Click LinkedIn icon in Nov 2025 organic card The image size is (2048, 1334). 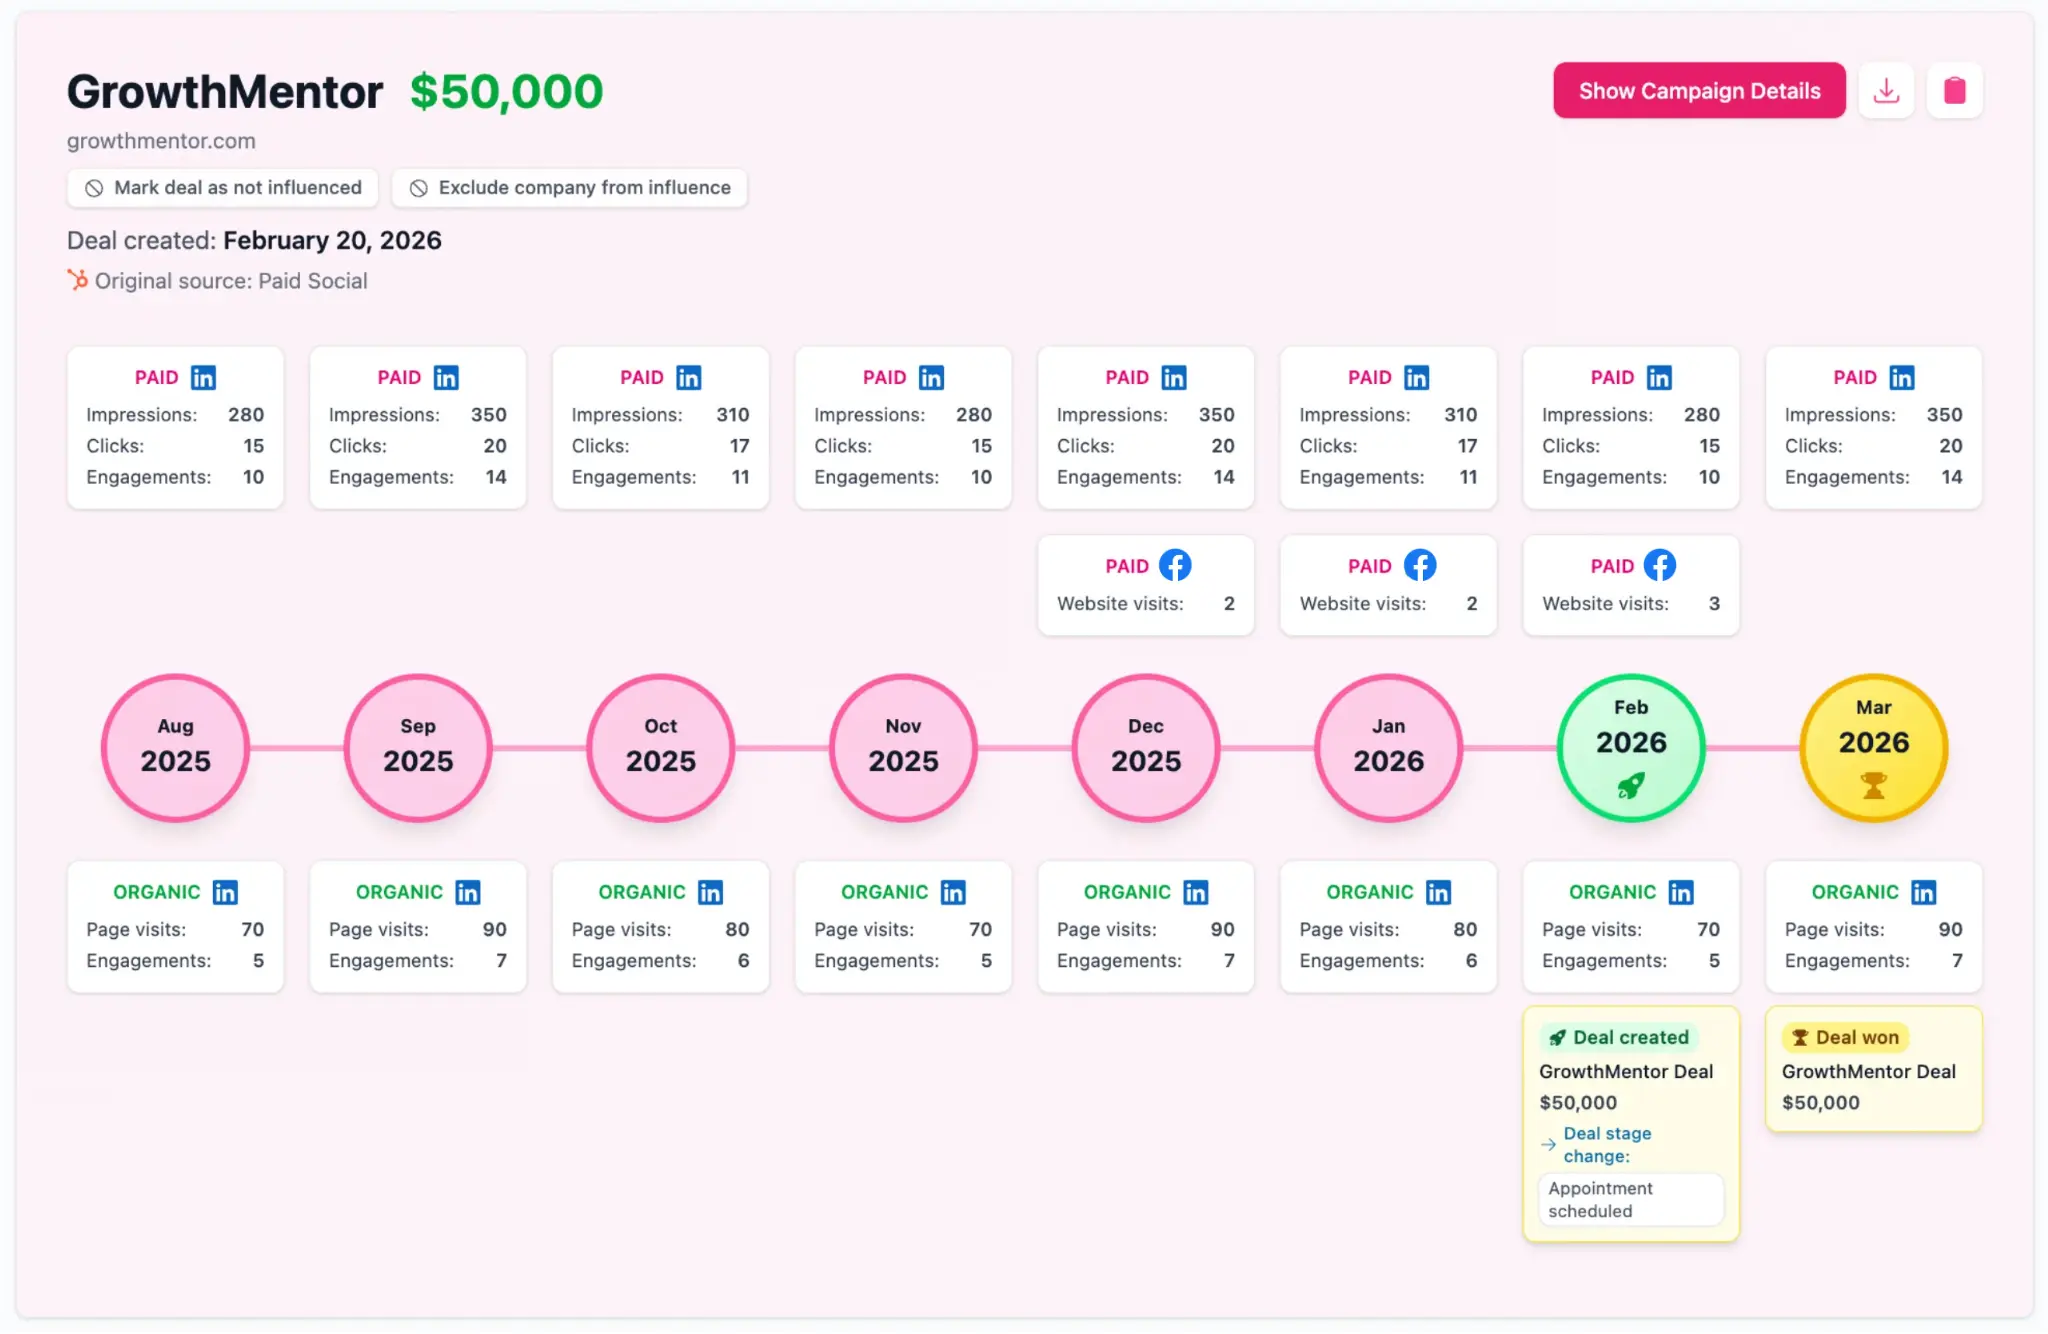point(953,892)
